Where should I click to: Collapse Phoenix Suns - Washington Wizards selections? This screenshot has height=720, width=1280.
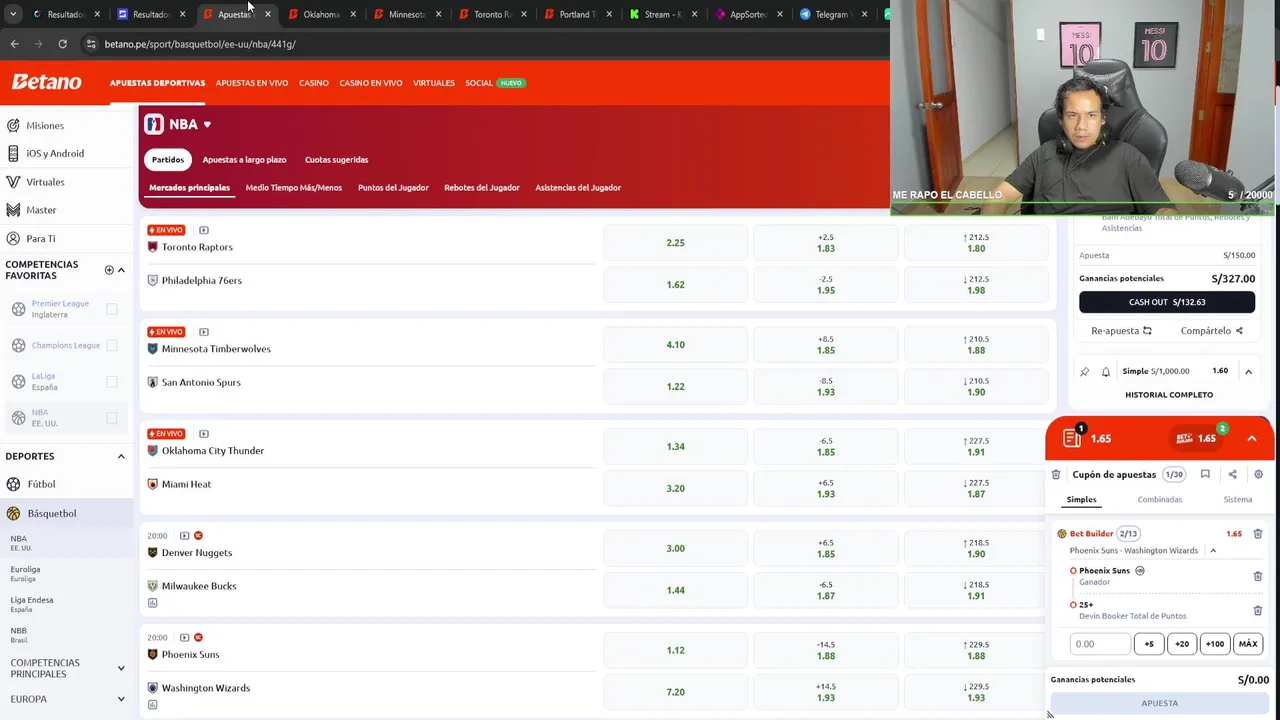coord(1213,551)
